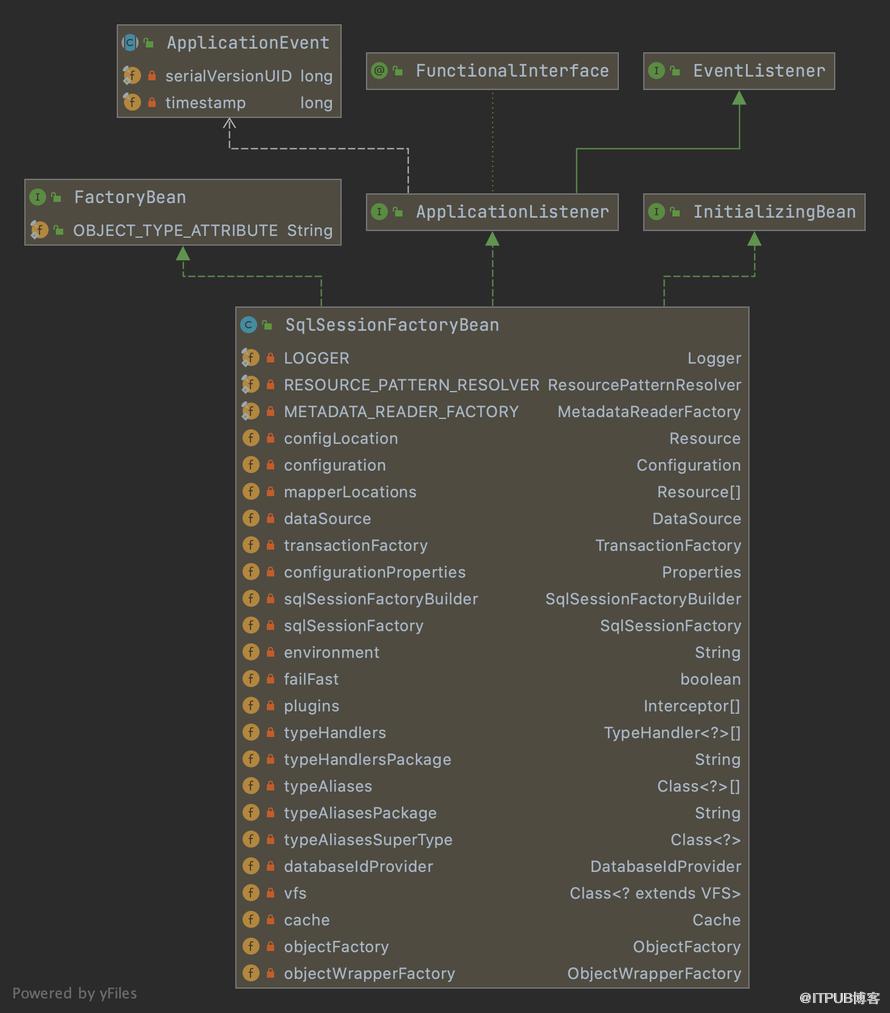Click the class icon beside ApplicationEvent
890x1013 pixels.
point(130,43)
